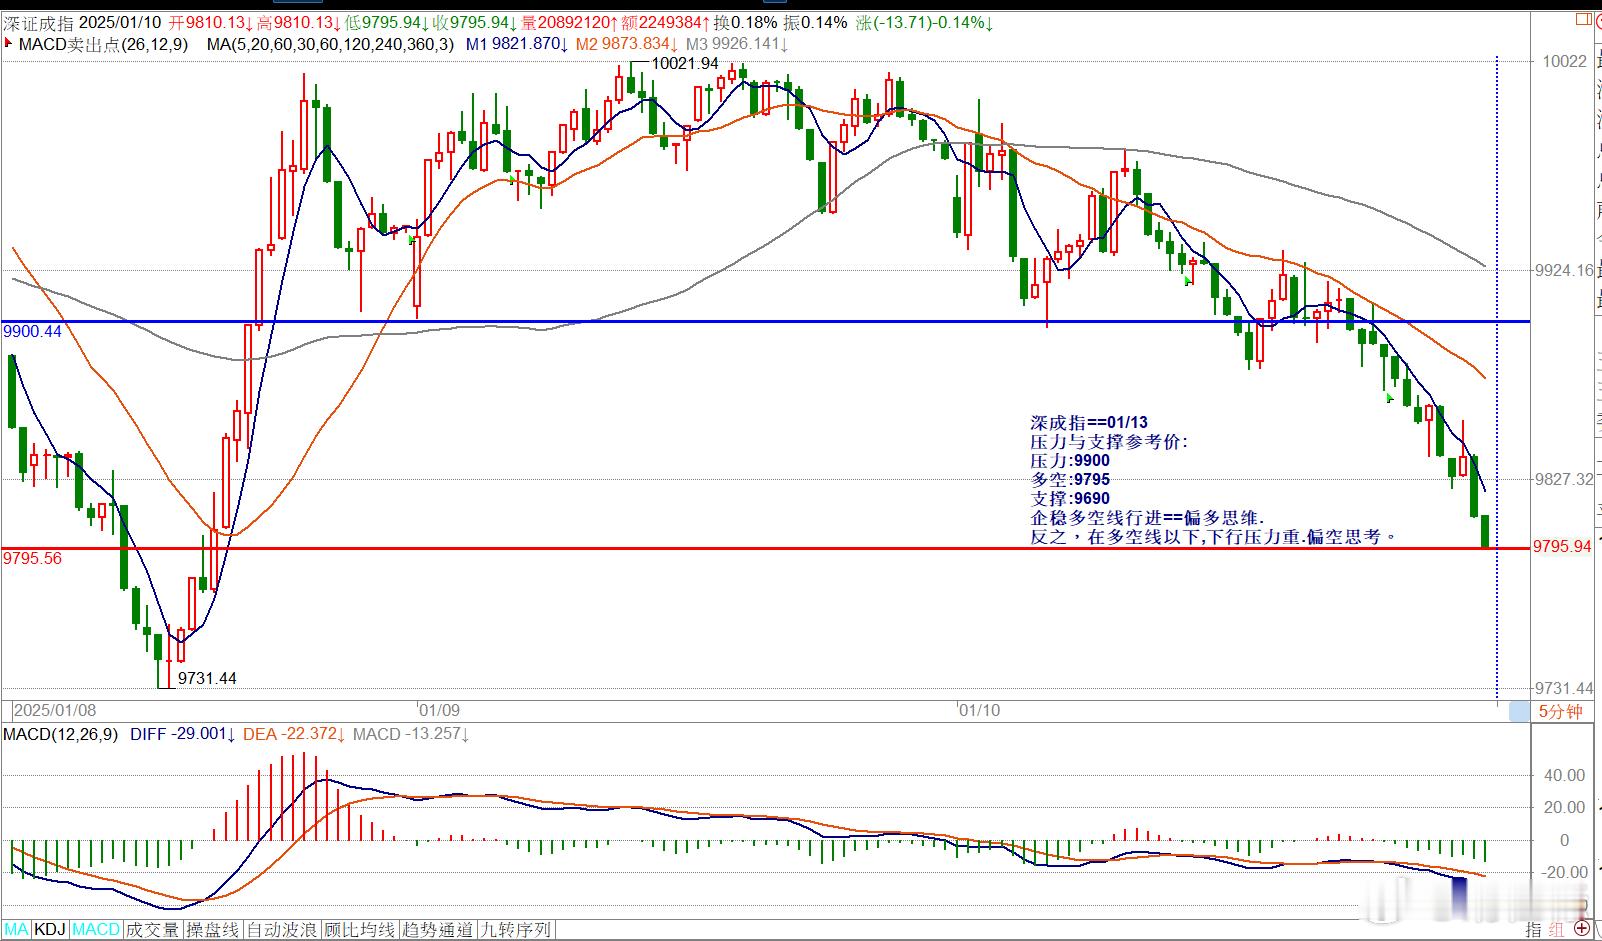Viewport: 1602px width, 941px height.
Task: Click the 涨(-13.71)-0.14% change value
Action: pyautogui.click(x=925, y=23)
